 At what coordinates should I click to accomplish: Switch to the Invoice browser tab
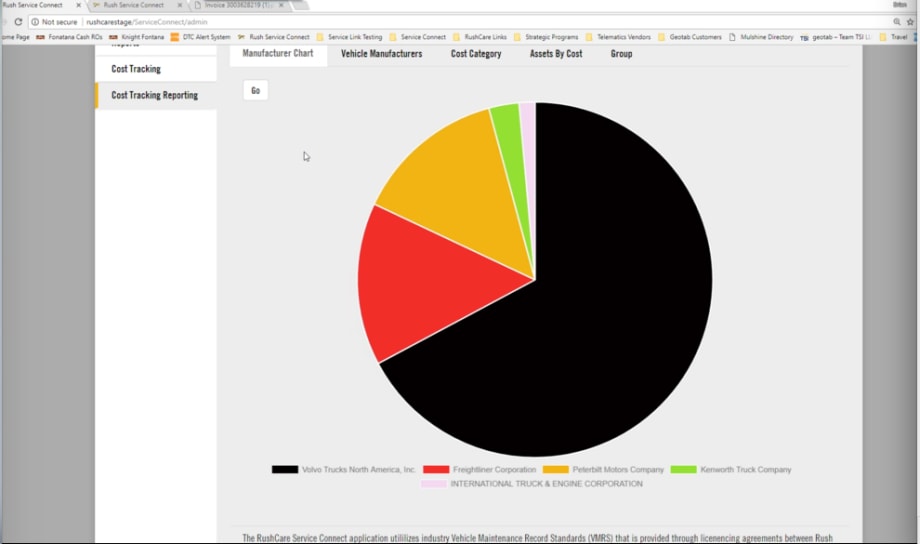(238, 5)
